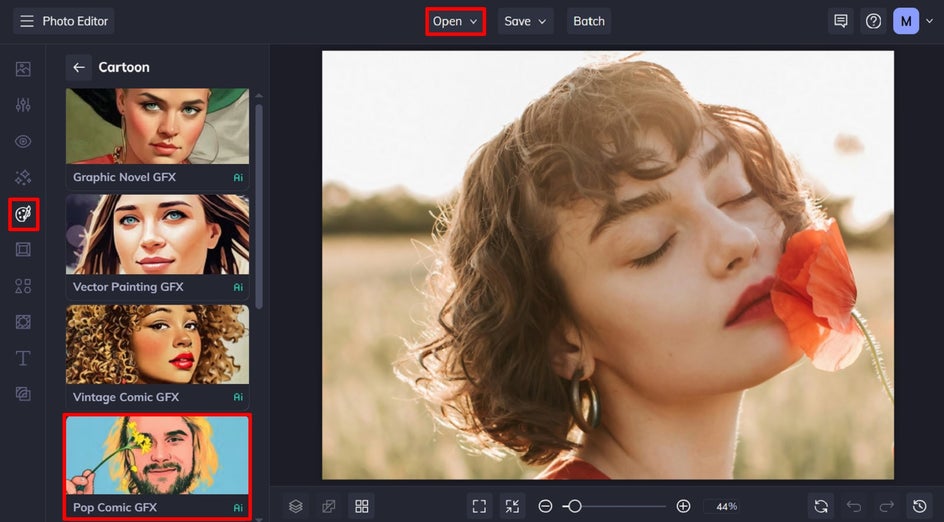Select the Graphic Novel GFX thumbnail
This screenshot has width=944, height=522.
click(157, 126)
